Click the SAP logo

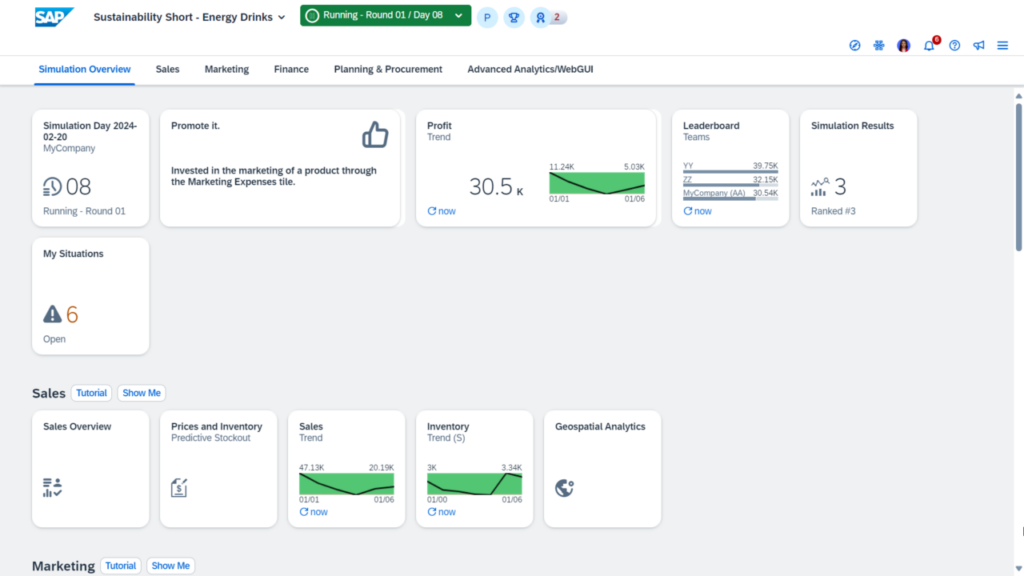[54, 17]
